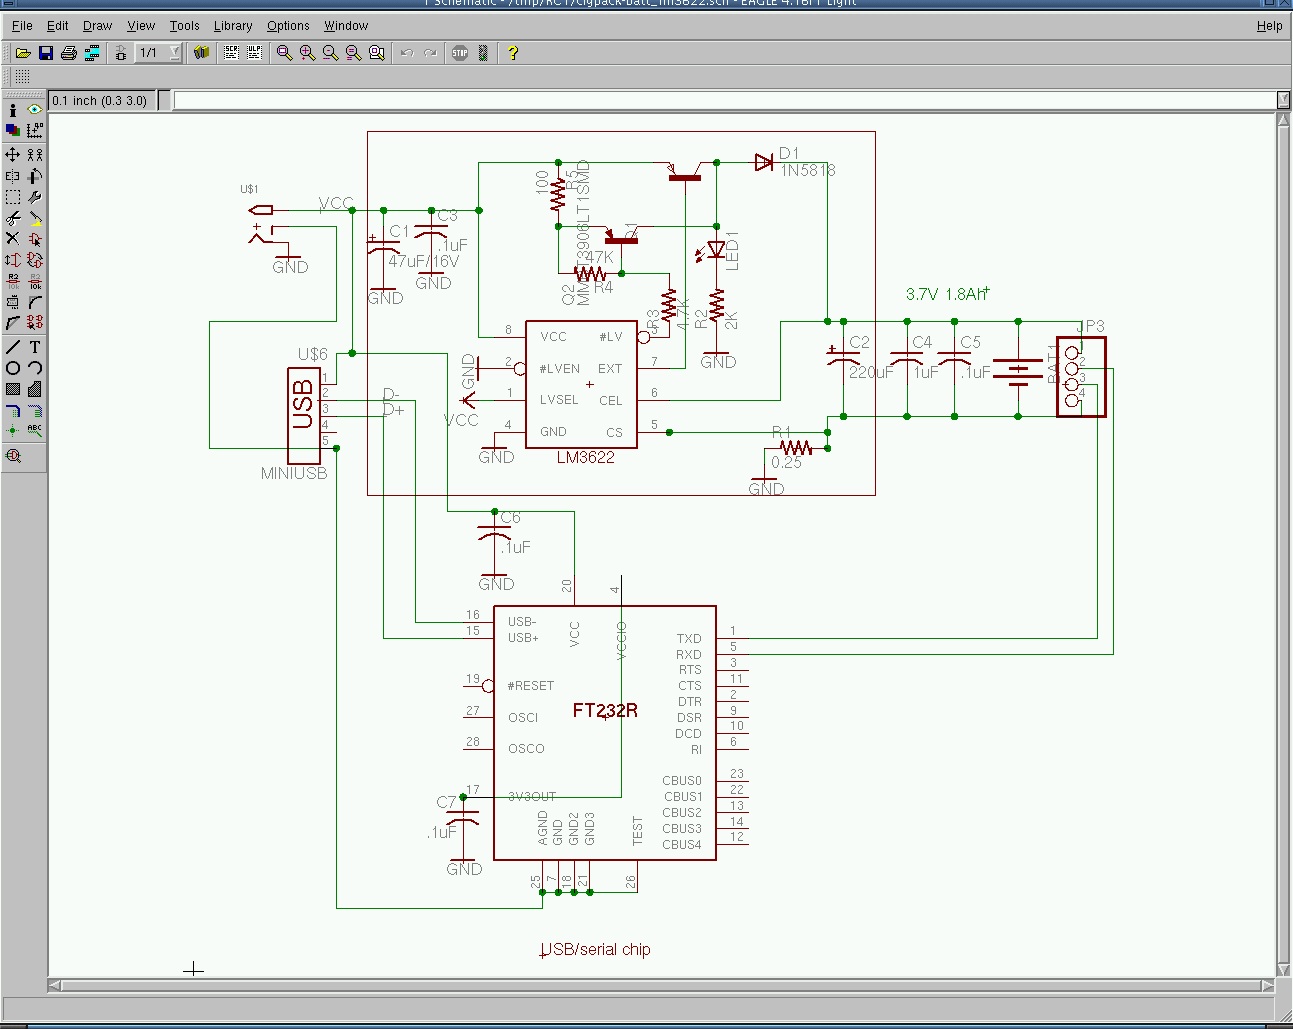Toggle the grid settings button

tap(22, 76)
